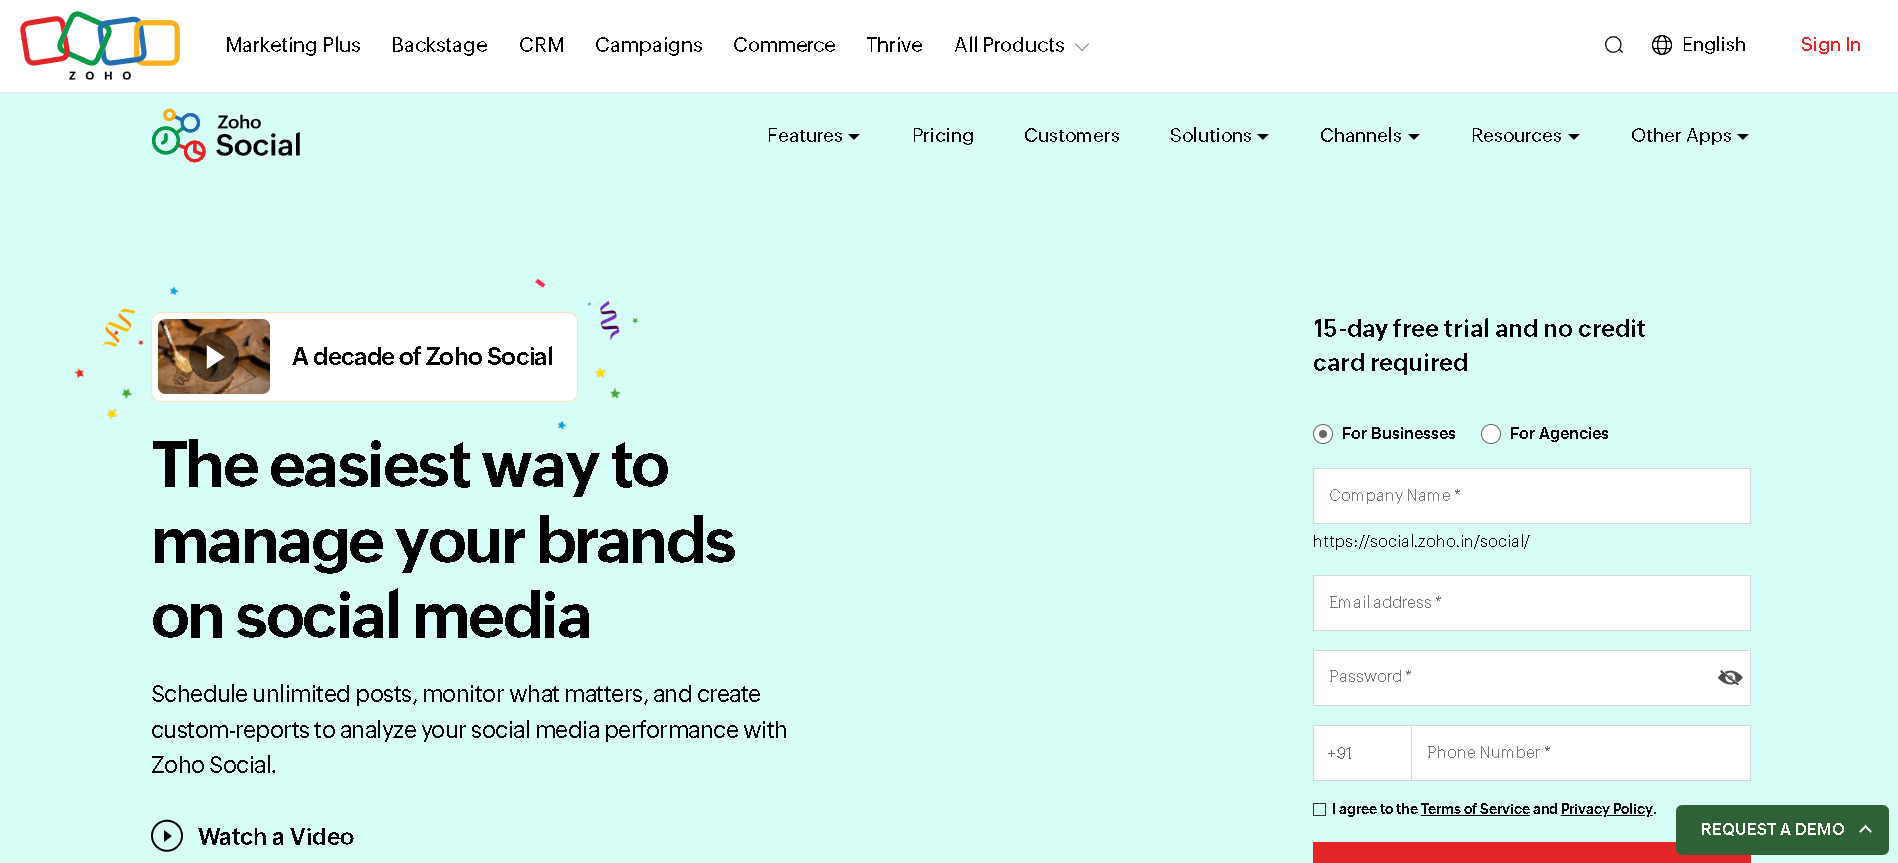Image resolution: width=1898 pixels, height=863 pixels.
Task: Open the search magnifier icon
Action: pos(1613,45)
